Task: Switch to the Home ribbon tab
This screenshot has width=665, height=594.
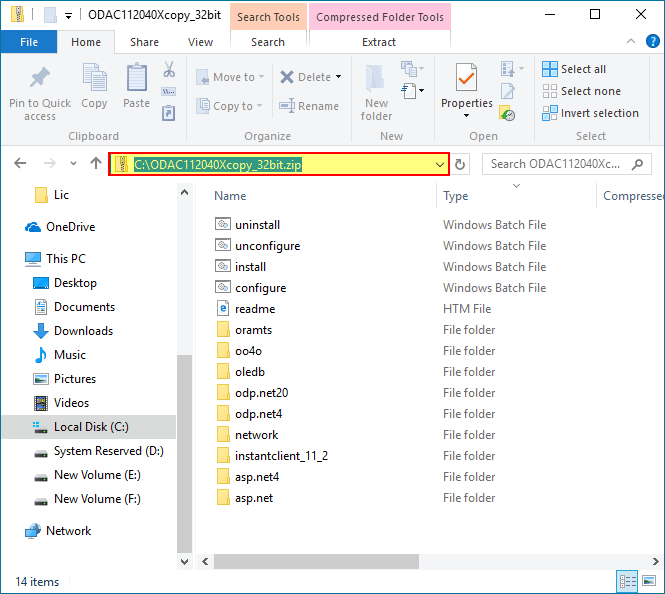Action: coord(86,42)
